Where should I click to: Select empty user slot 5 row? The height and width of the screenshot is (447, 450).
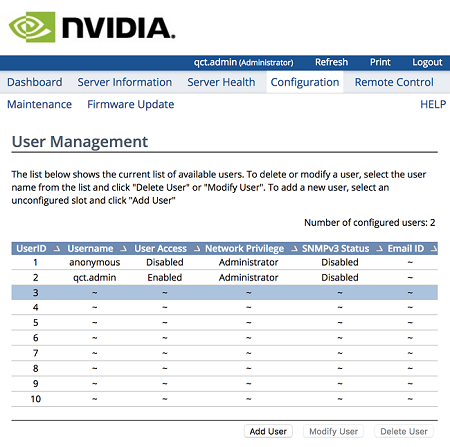224,323
